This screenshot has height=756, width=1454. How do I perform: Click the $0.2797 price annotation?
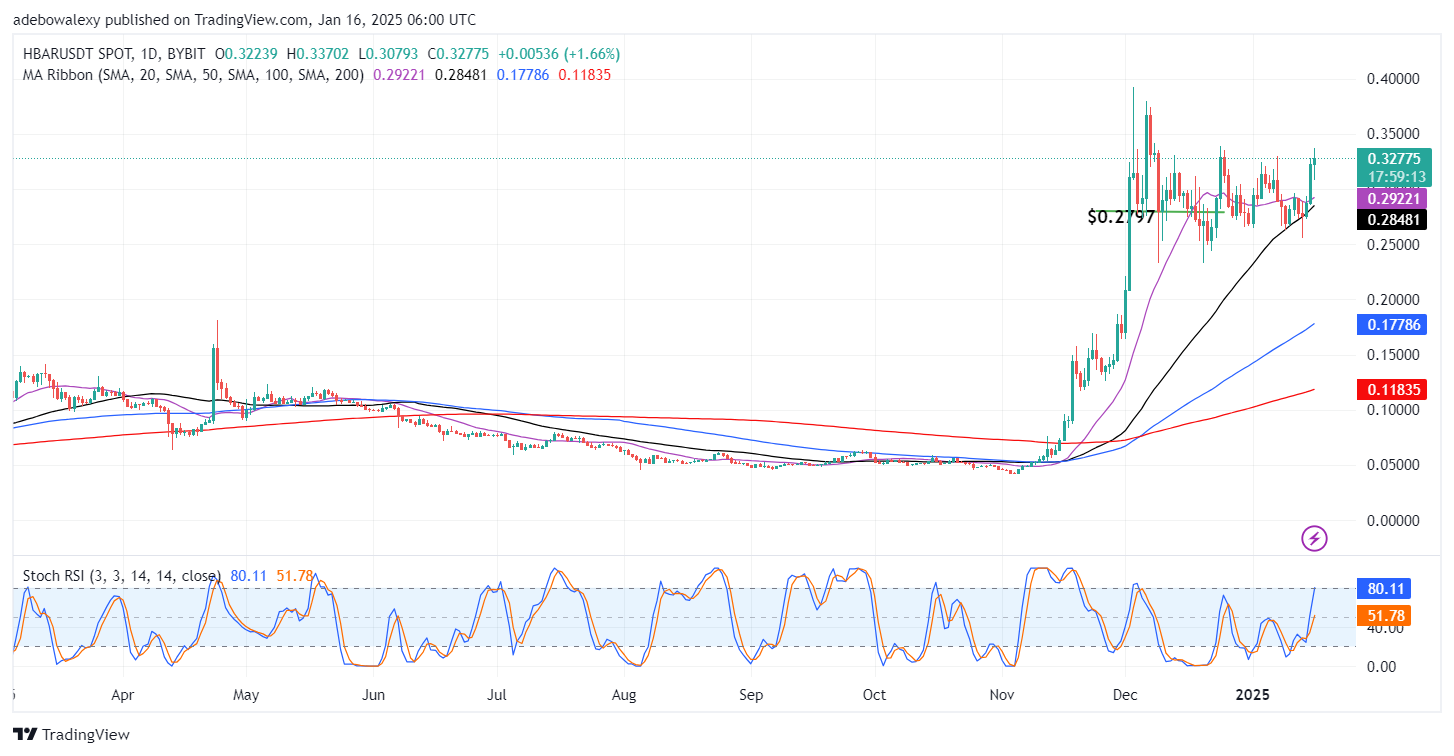click(x=1121, y=216)
